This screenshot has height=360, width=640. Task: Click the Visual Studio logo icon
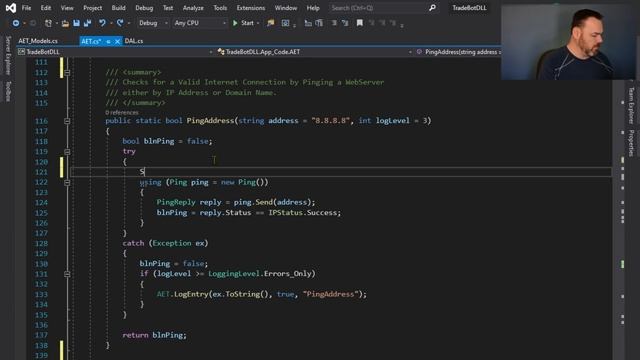[x=11, y=8]
